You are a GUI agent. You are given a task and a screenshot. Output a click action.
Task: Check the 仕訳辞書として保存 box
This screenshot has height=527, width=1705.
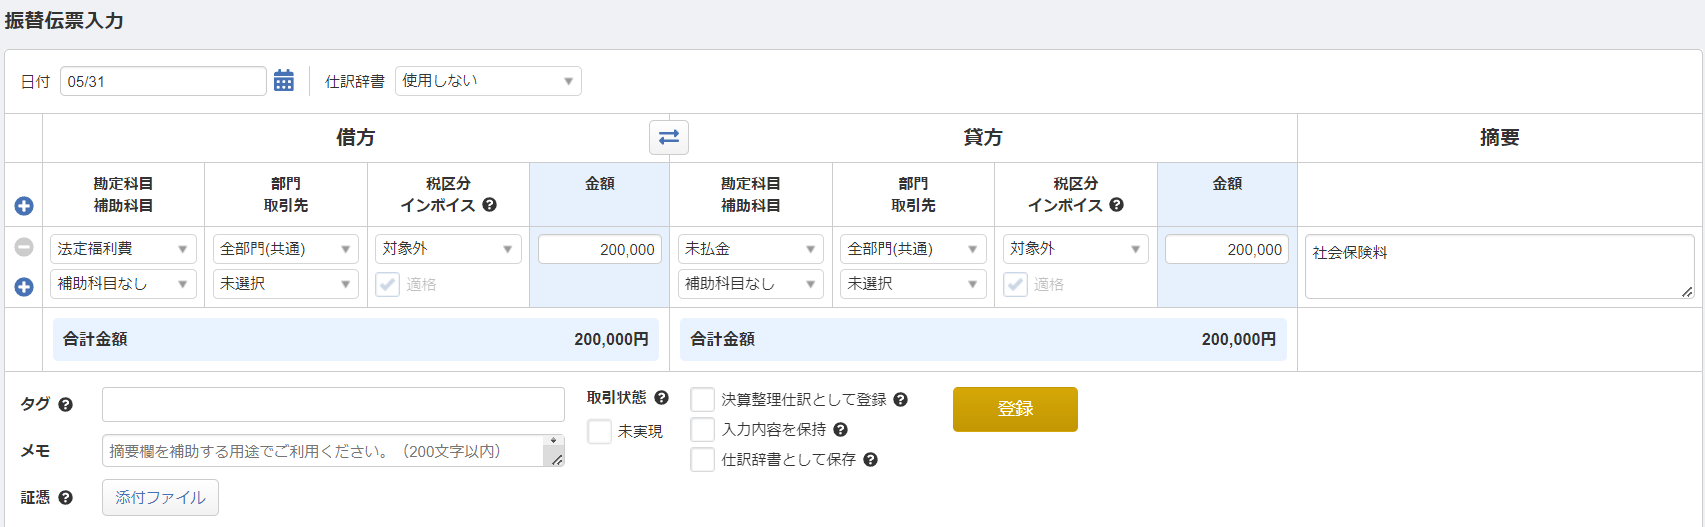coord(703,460)
